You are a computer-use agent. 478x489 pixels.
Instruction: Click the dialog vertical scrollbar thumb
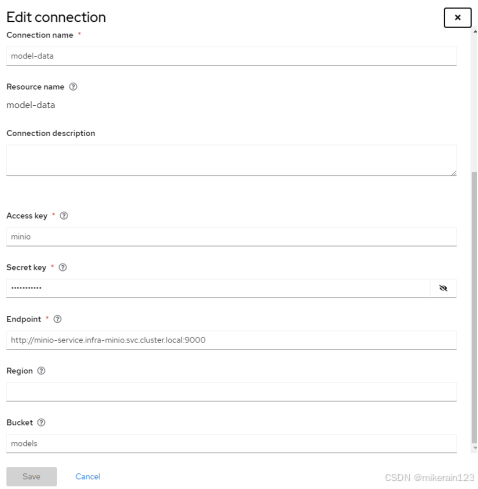point(474,307)
